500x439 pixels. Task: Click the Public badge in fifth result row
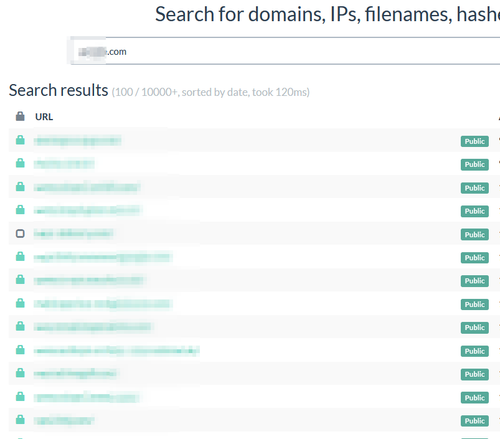(x=475, y=234)
